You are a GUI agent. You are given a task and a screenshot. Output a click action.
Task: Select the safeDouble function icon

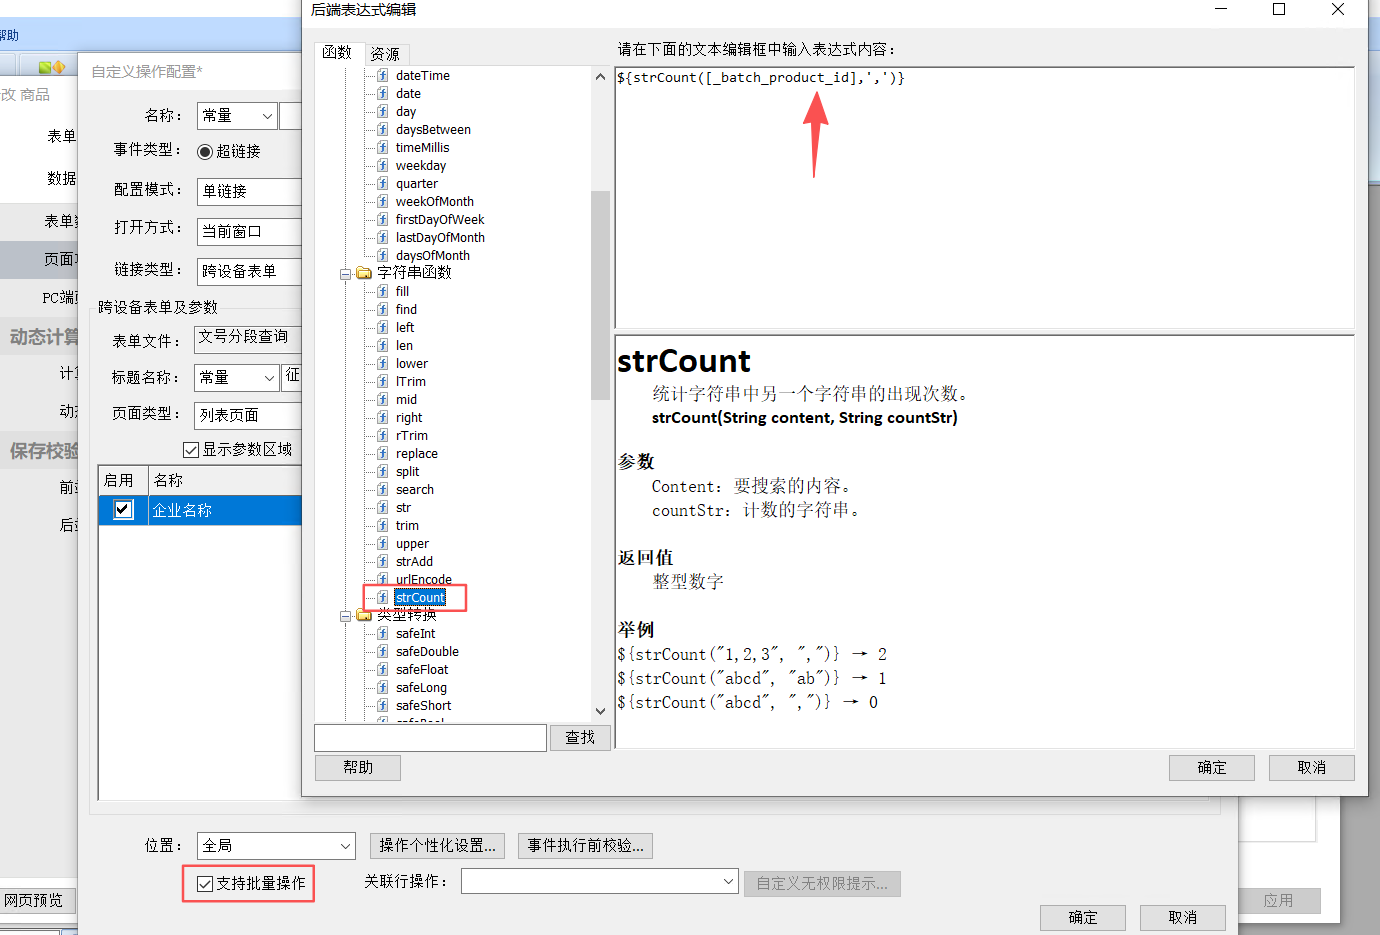pyautogui.click(x=383, y=651)
